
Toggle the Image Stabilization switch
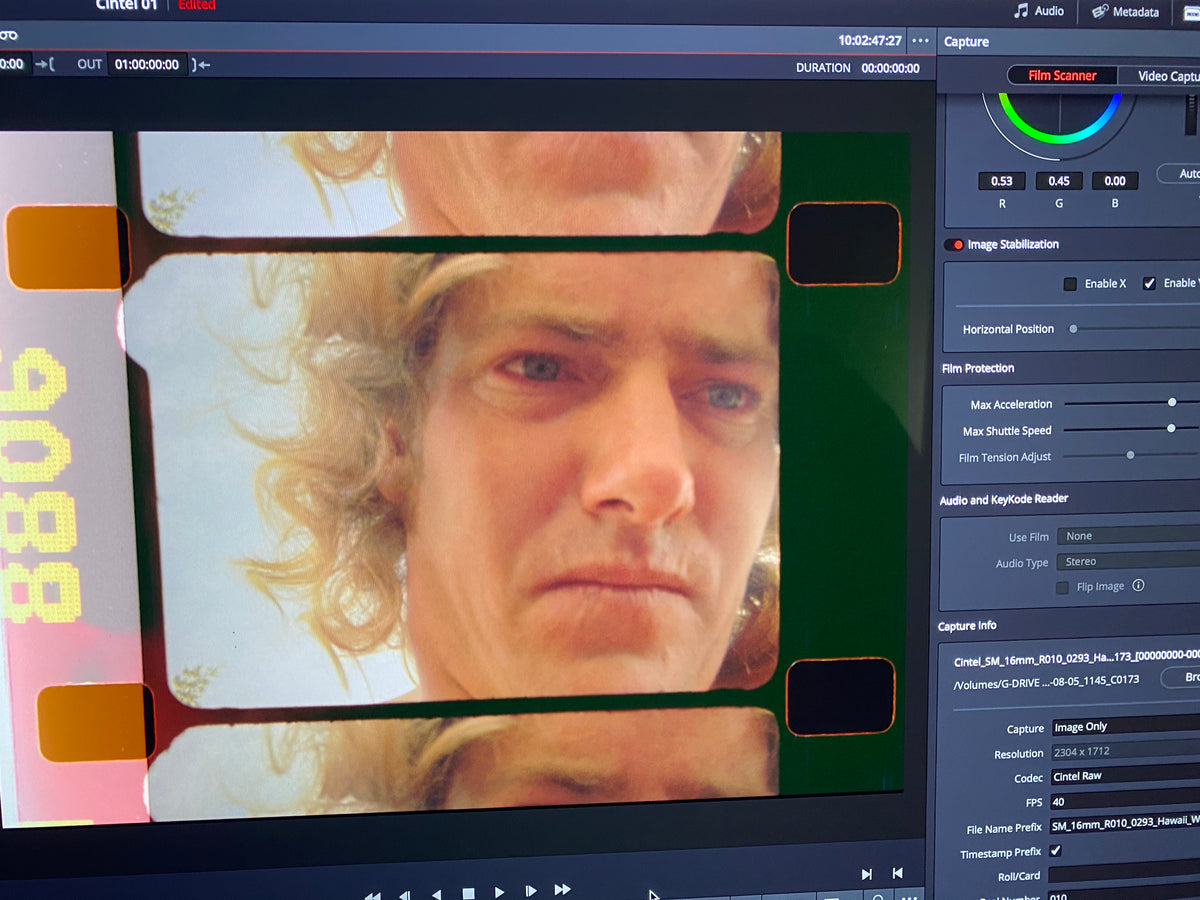[954, 245]
